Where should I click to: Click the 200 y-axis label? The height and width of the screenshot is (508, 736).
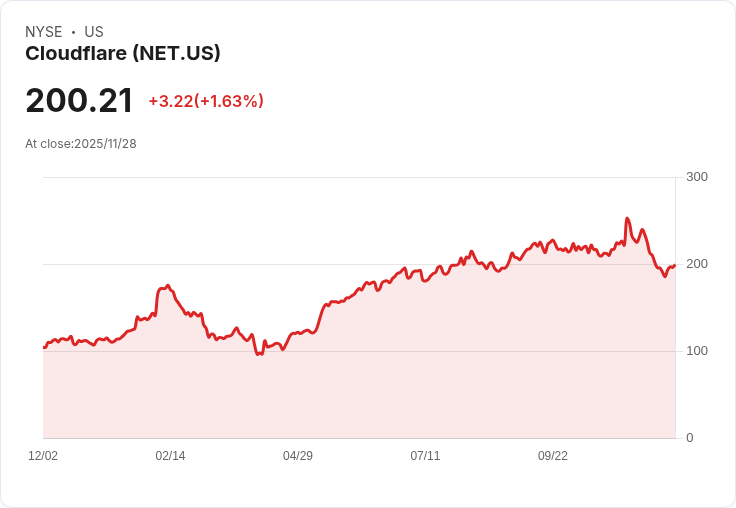point(697,264)
